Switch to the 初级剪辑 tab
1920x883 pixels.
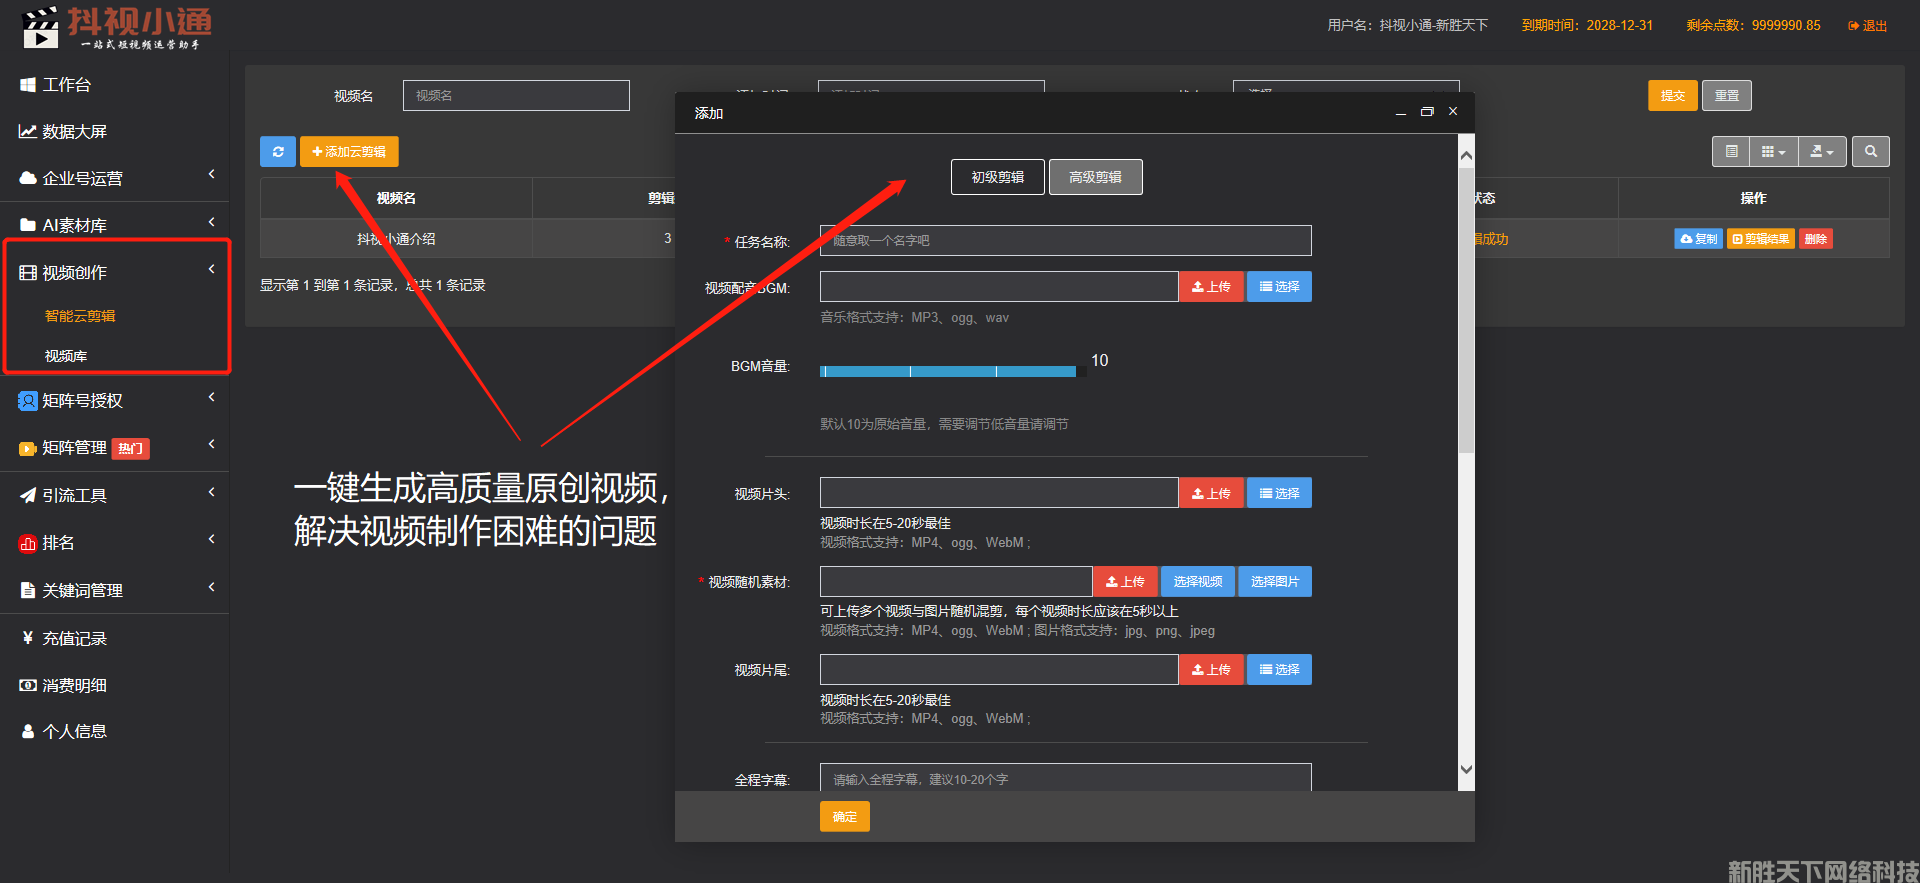(x=997, y=177)
